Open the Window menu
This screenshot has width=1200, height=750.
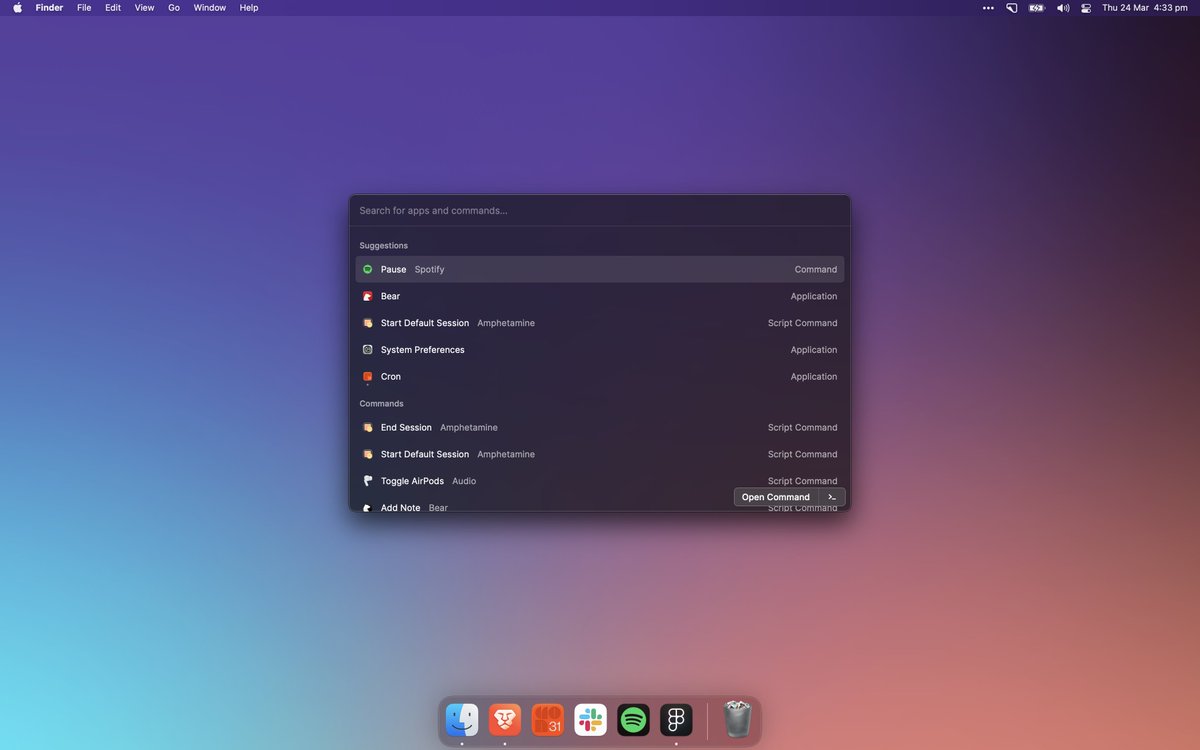coord(210,8)
